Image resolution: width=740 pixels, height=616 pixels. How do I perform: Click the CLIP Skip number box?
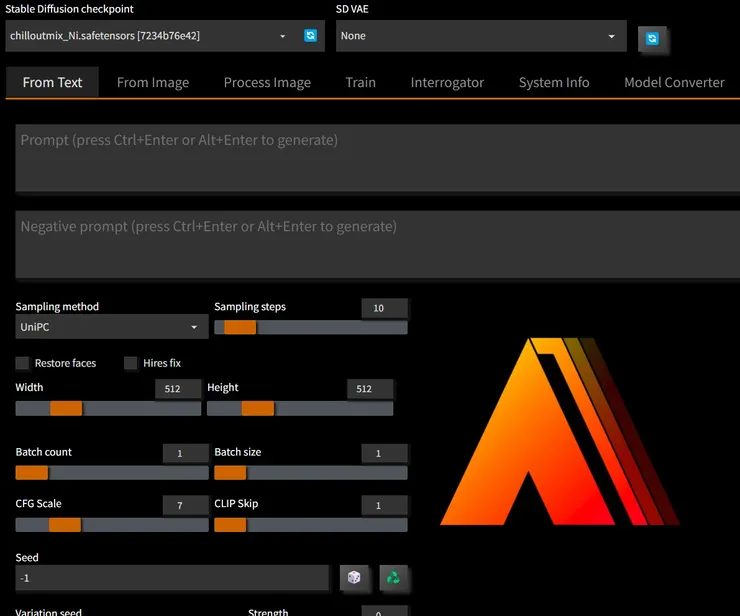point(384,505)
